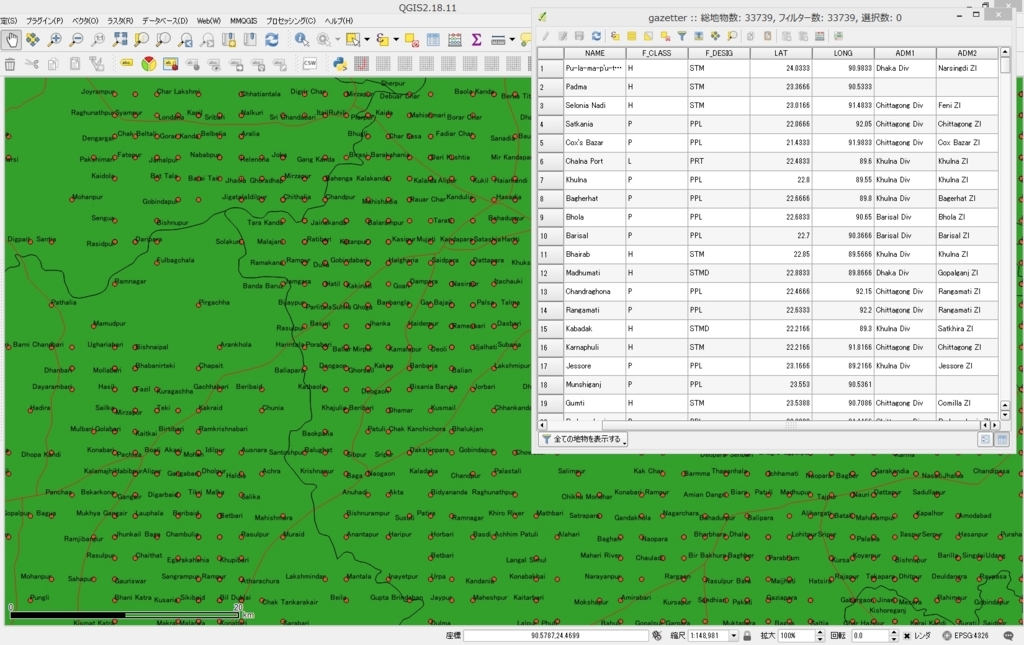Viewport: 1024px width, 645px height.
Task: Open the Vector menu
Action: [x=85, y=21]
